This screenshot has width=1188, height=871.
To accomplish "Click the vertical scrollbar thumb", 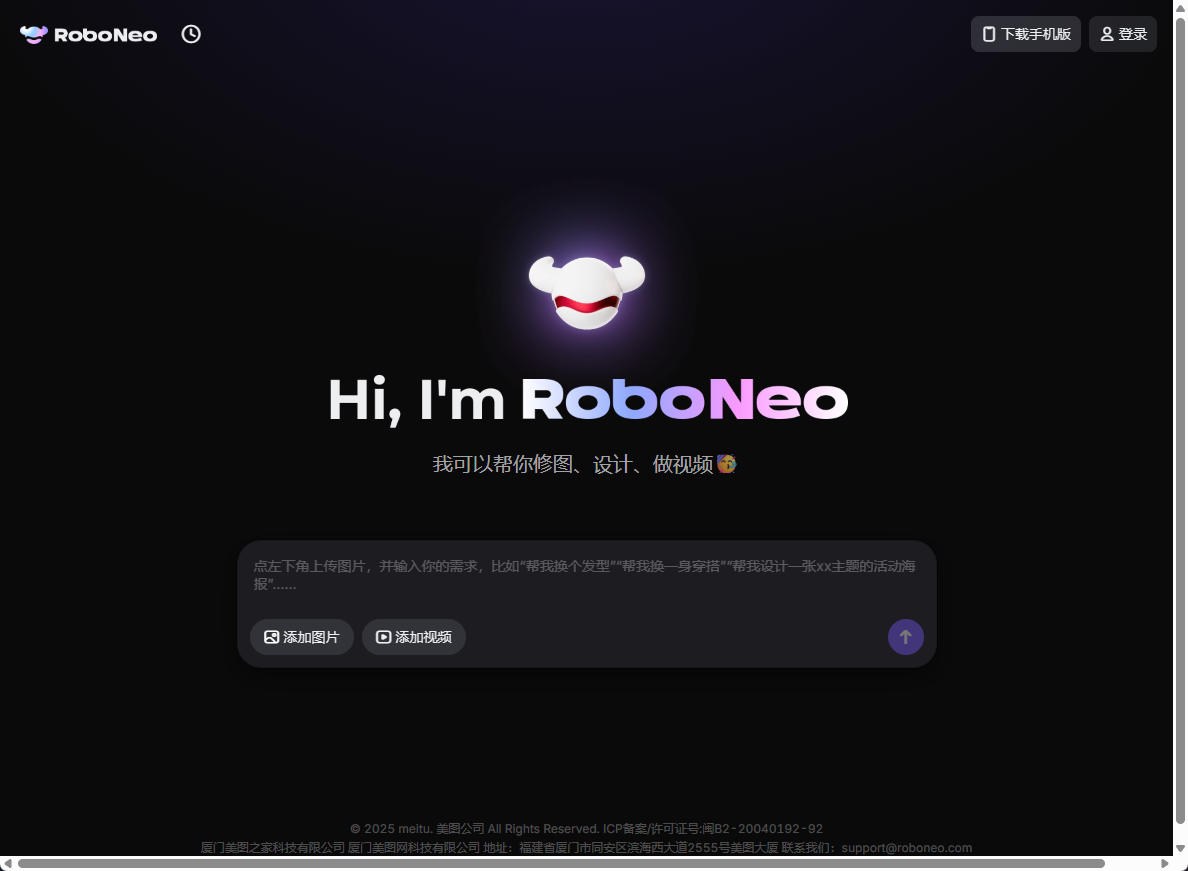I will coord(1180,420).
